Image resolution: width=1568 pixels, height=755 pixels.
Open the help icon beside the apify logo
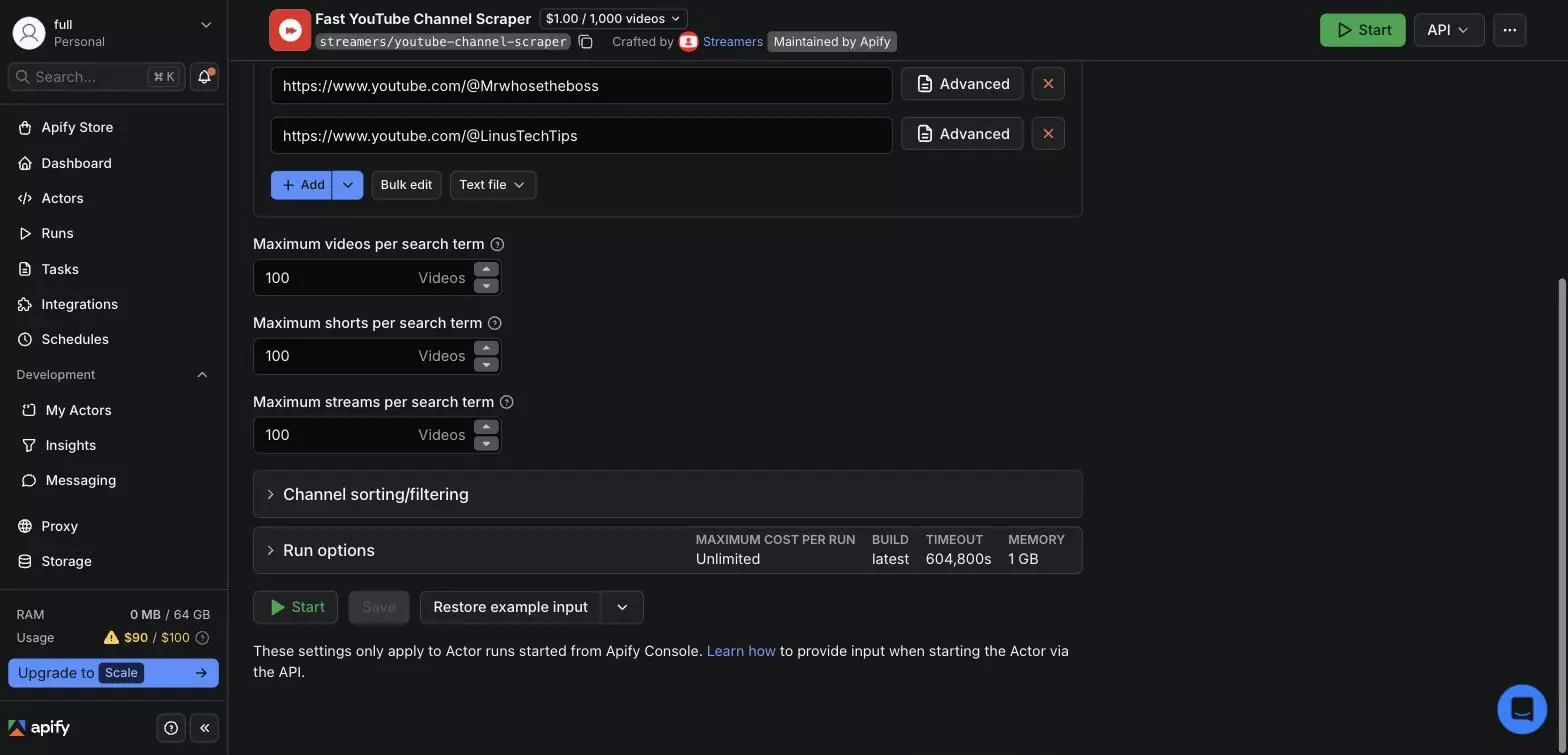pos(171,728)
